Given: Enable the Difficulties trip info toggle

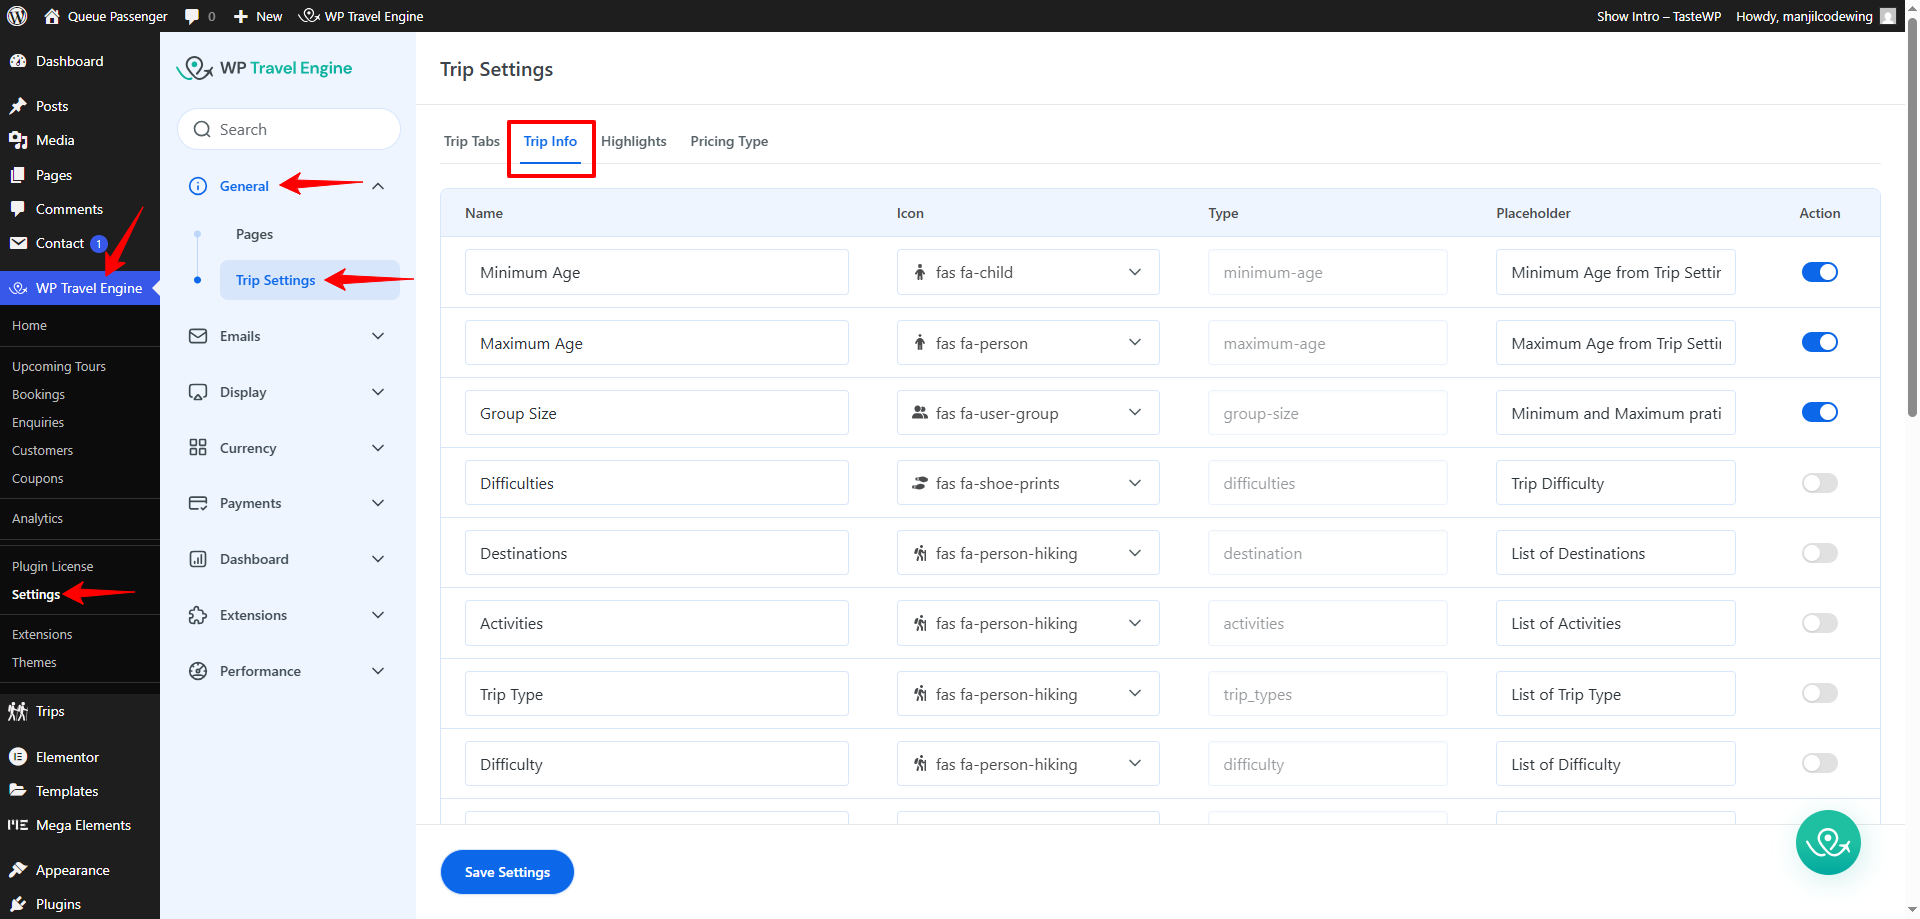Looking at the screenshot, I should (x=1819, y=482).
